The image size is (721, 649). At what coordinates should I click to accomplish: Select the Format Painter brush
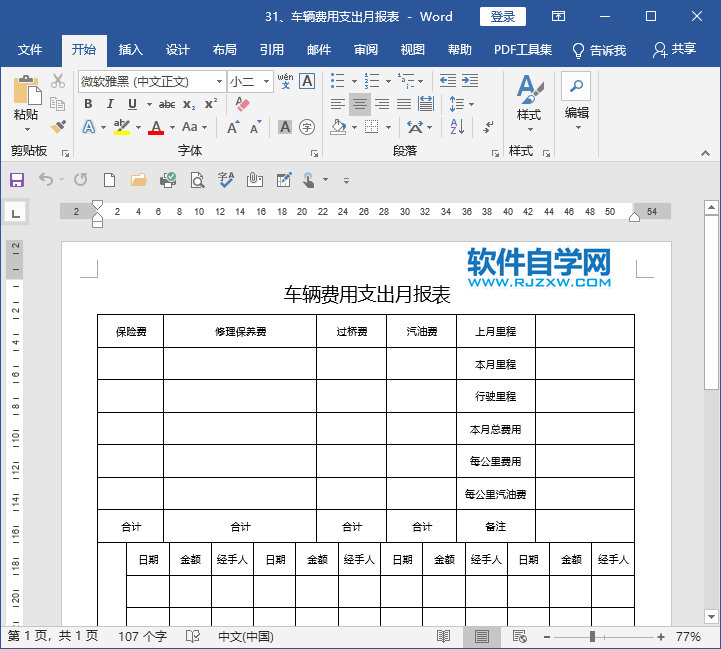point(58,126)
